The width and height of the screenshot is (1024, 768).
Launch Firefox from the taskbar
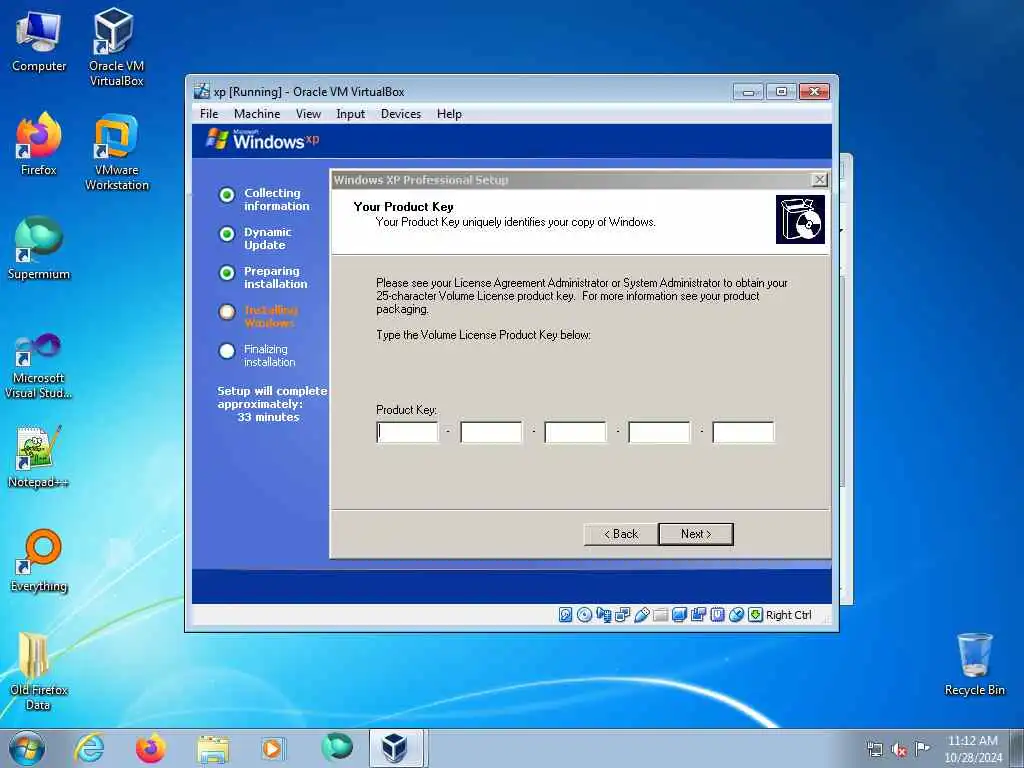(x=151, y=748)
